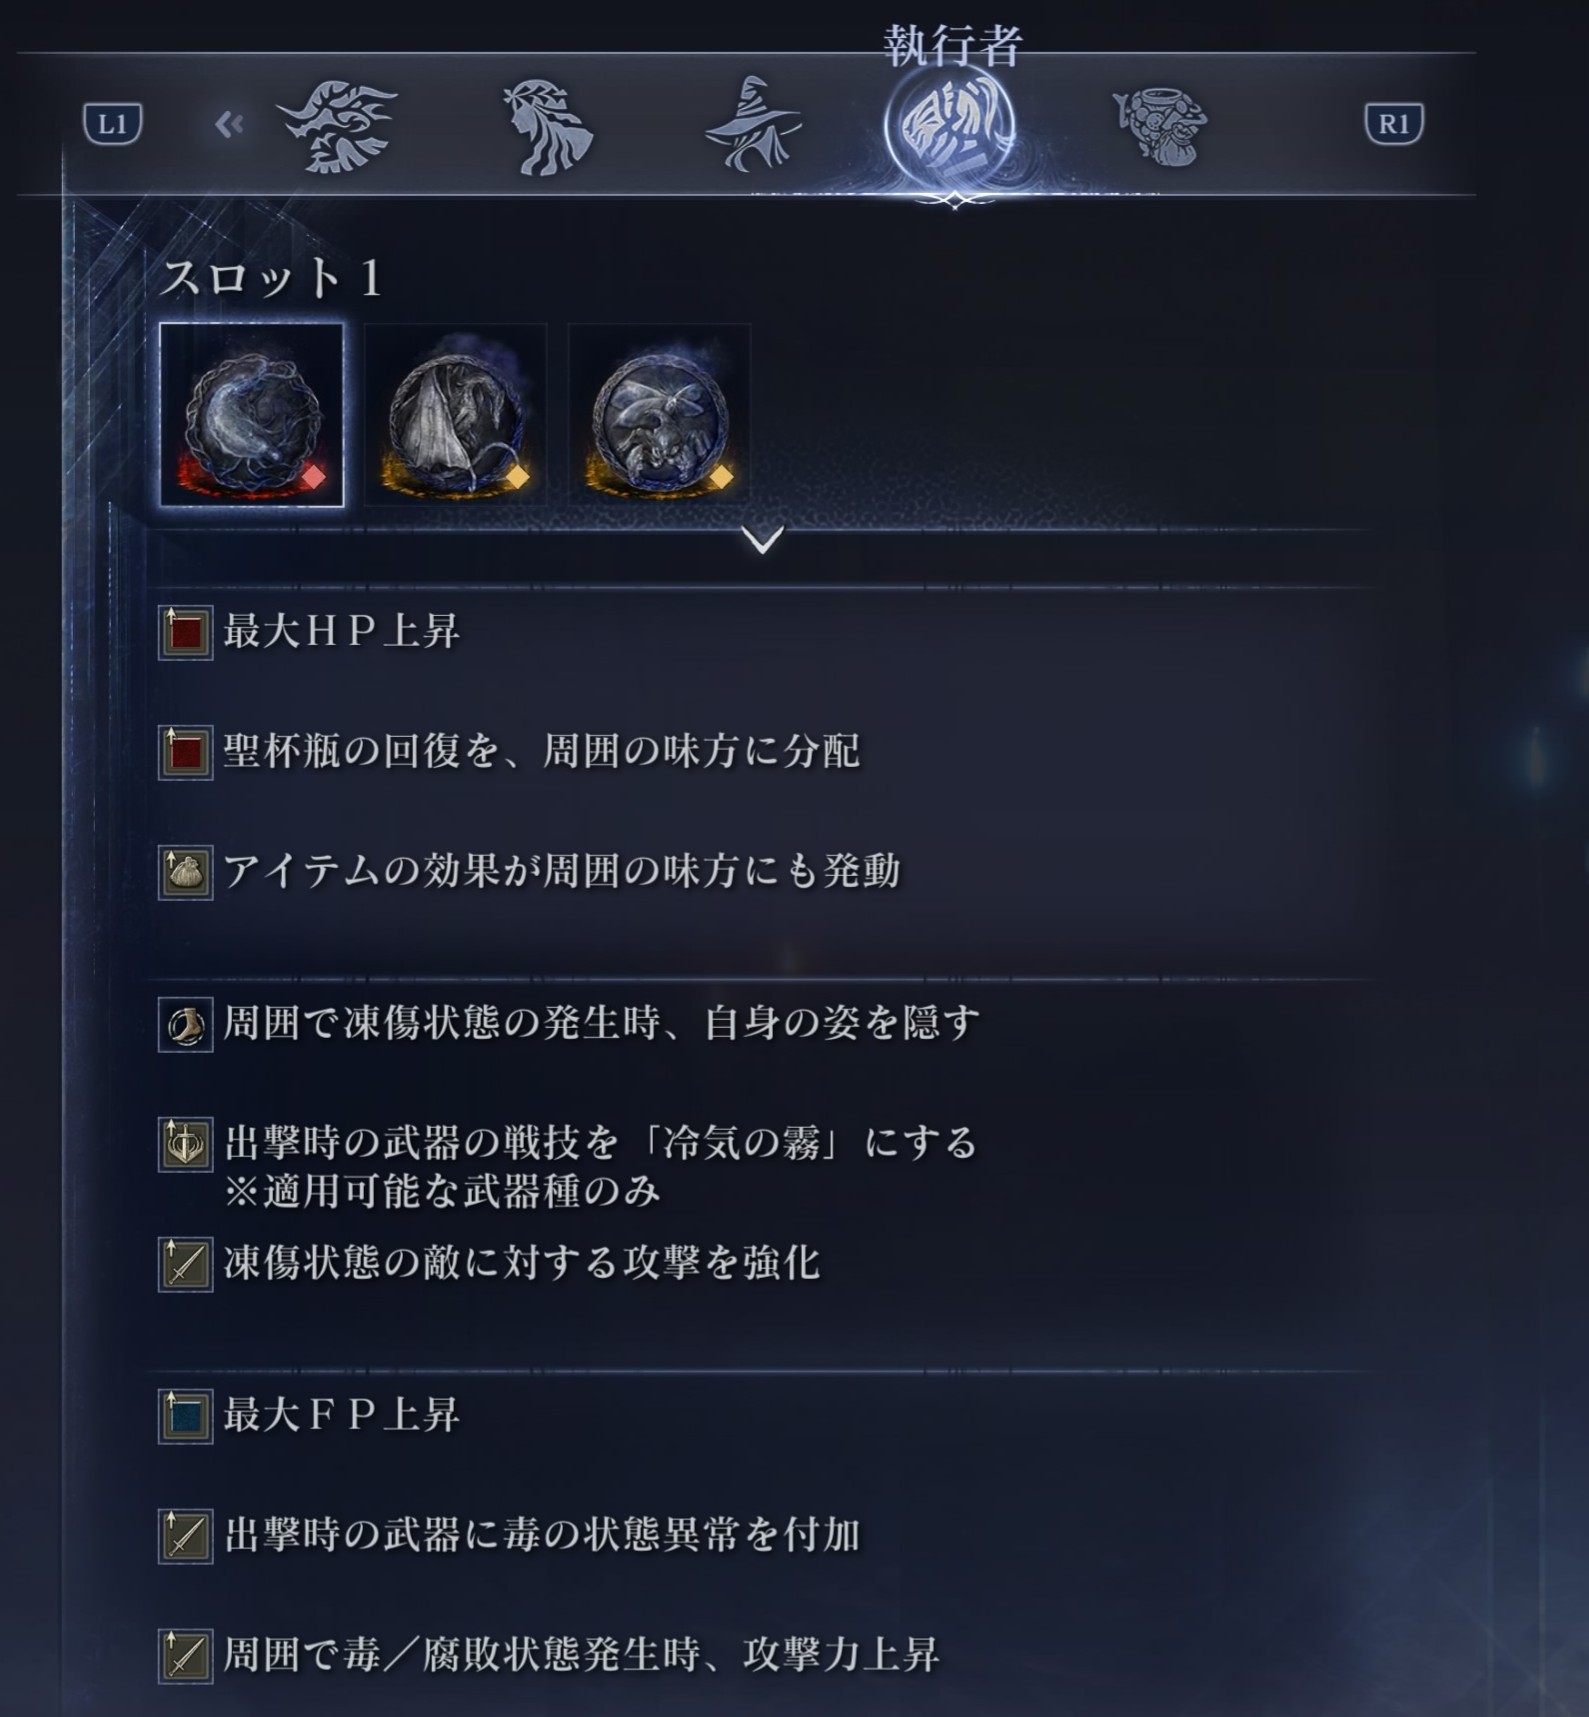Screen dimensions: 1589x1717
Task: Click the L1 previous-tab button
Action: pyautogui.click(x=112, y=124)
